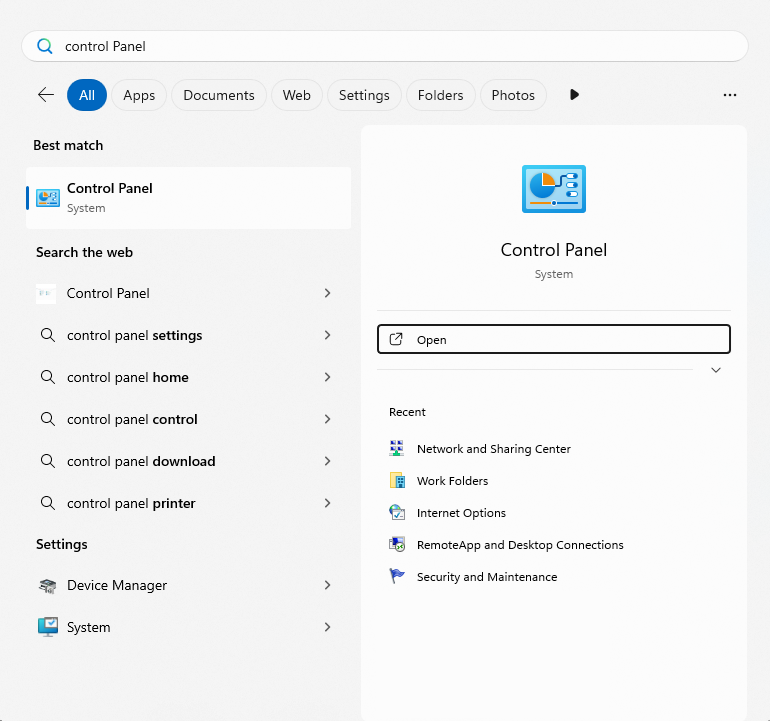
Task: Expand the actions list chevron below Open
Action: [715, 370]
